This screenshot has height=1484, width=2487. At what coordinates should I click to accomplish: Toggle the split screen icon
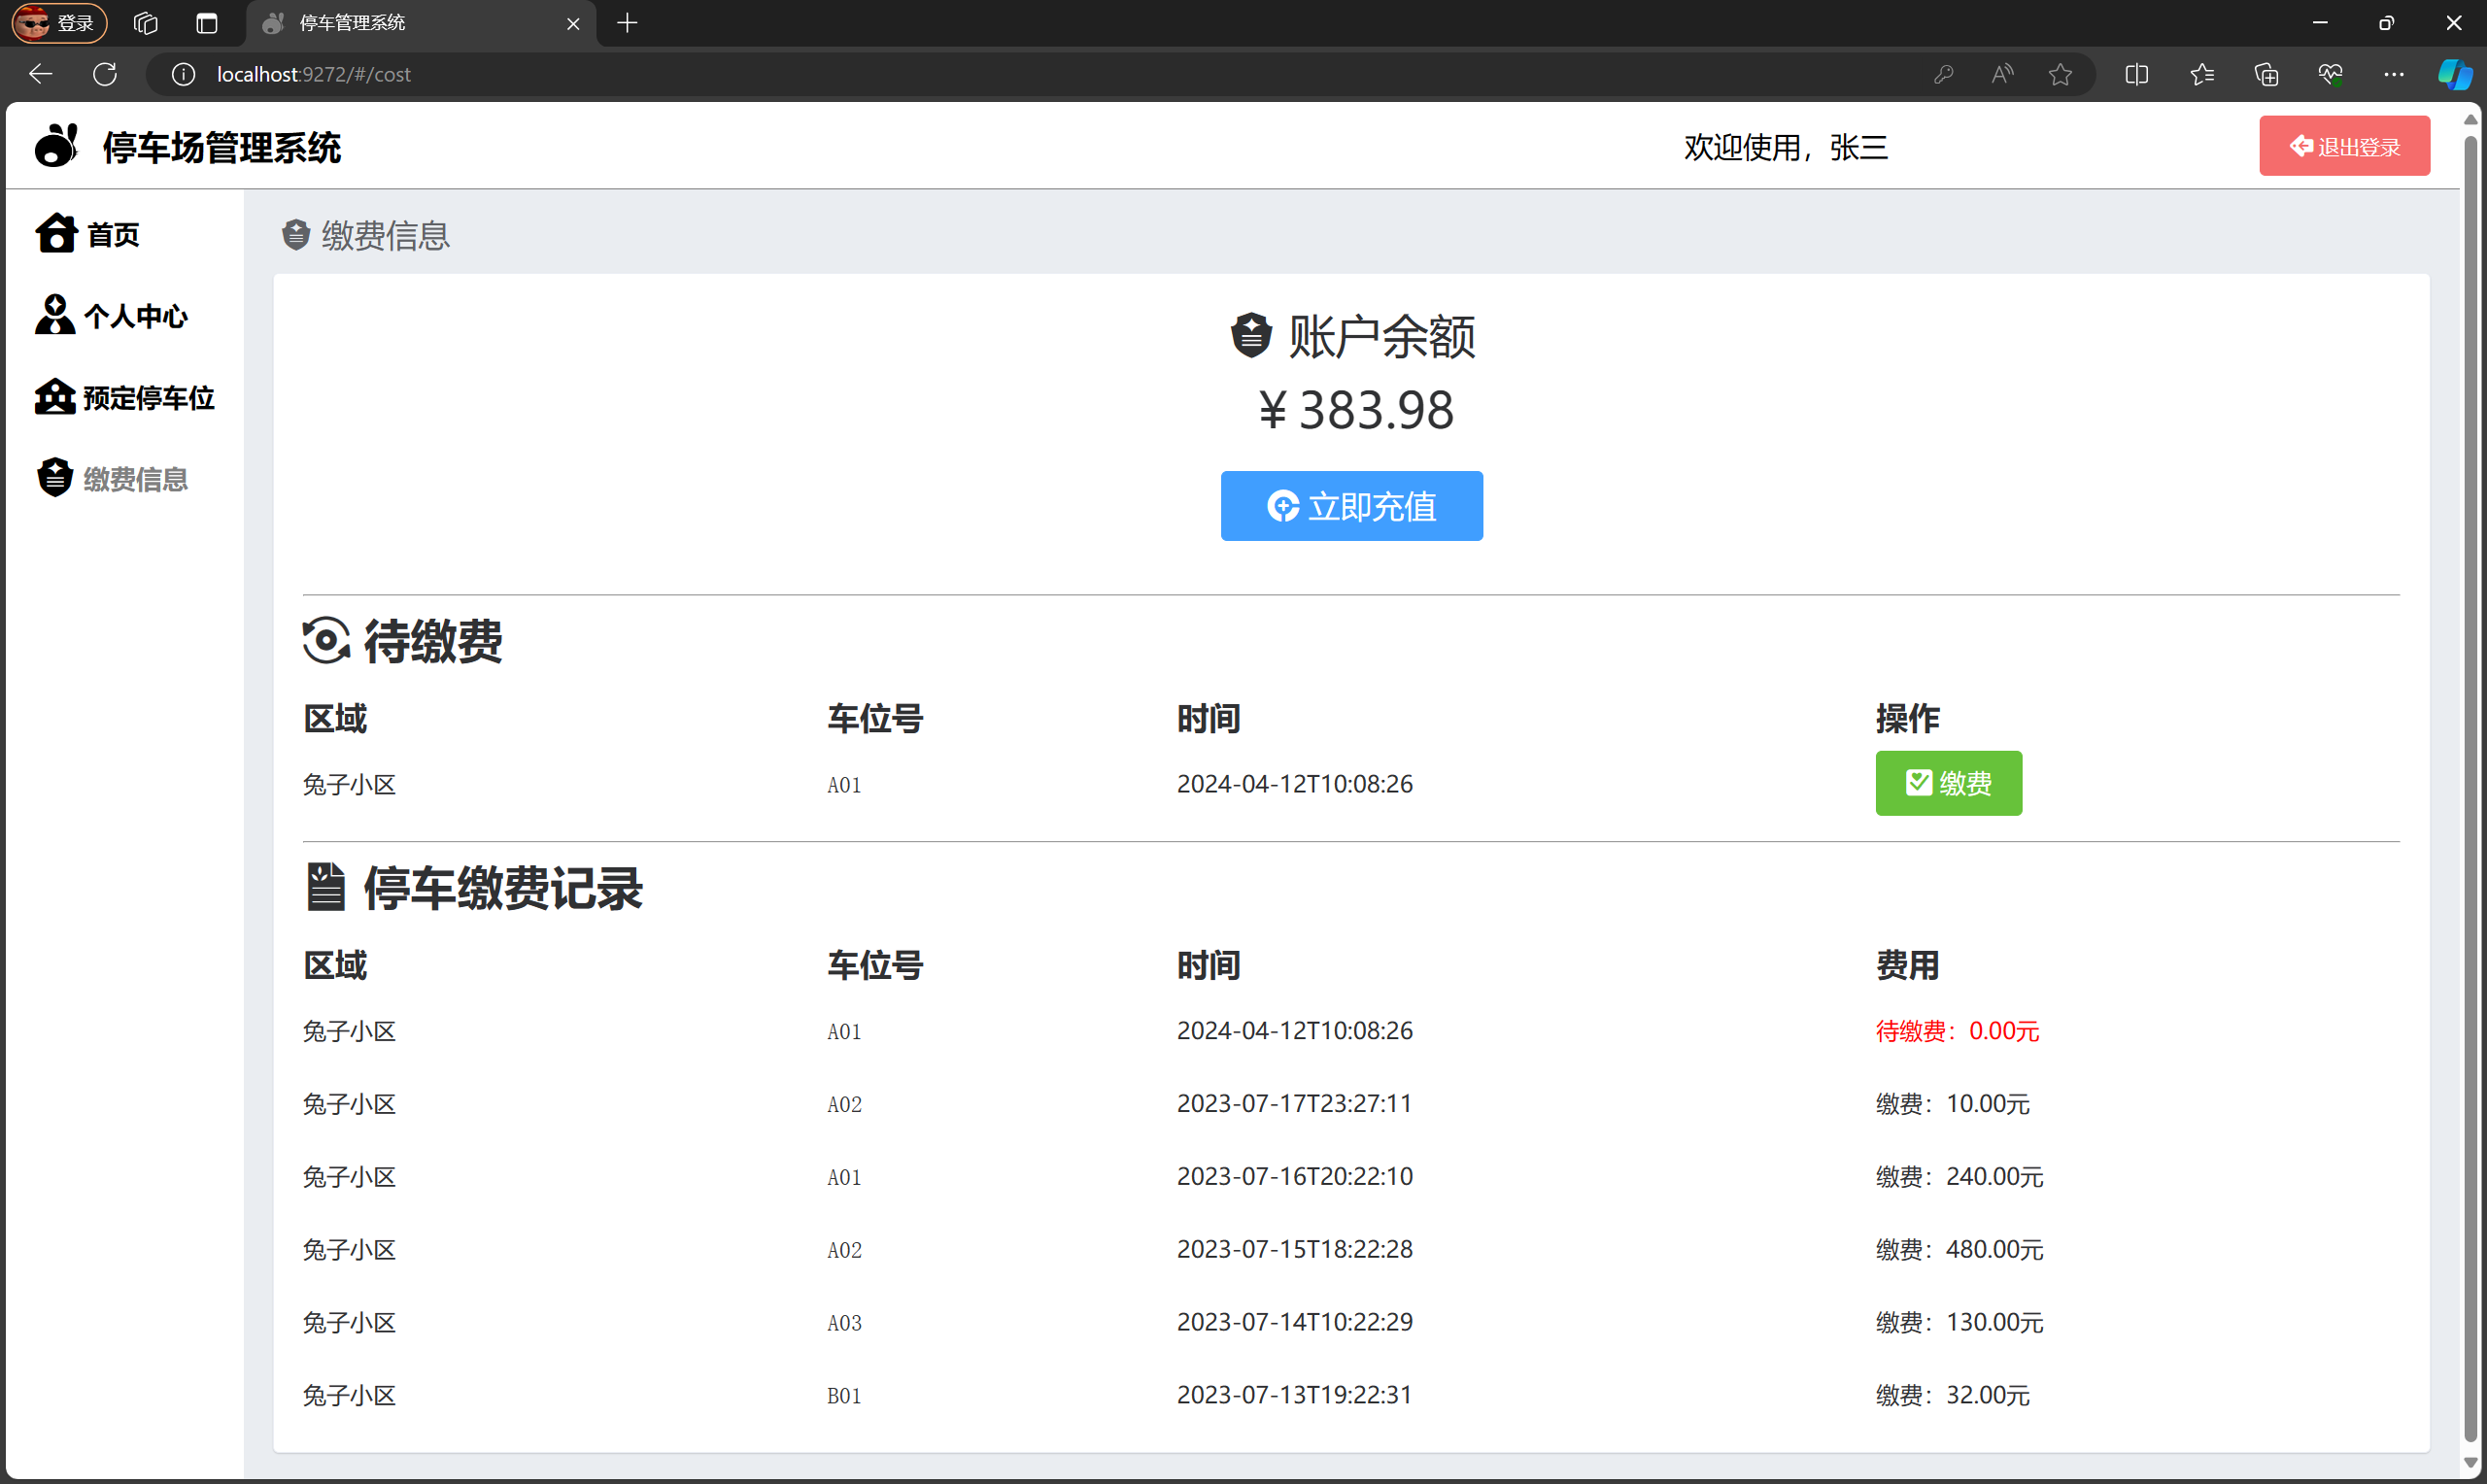coord(2136,74)
